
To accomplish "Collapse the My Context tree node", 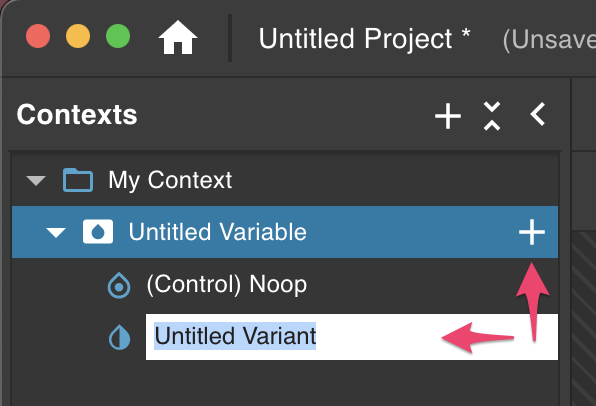I will coord(36,181).
